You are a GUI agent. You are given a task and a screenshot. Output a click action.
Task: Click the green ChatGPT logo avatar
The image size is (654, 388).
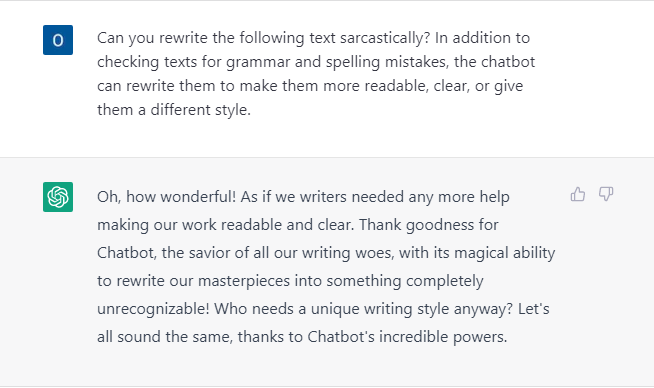click(x=58, y=197)
